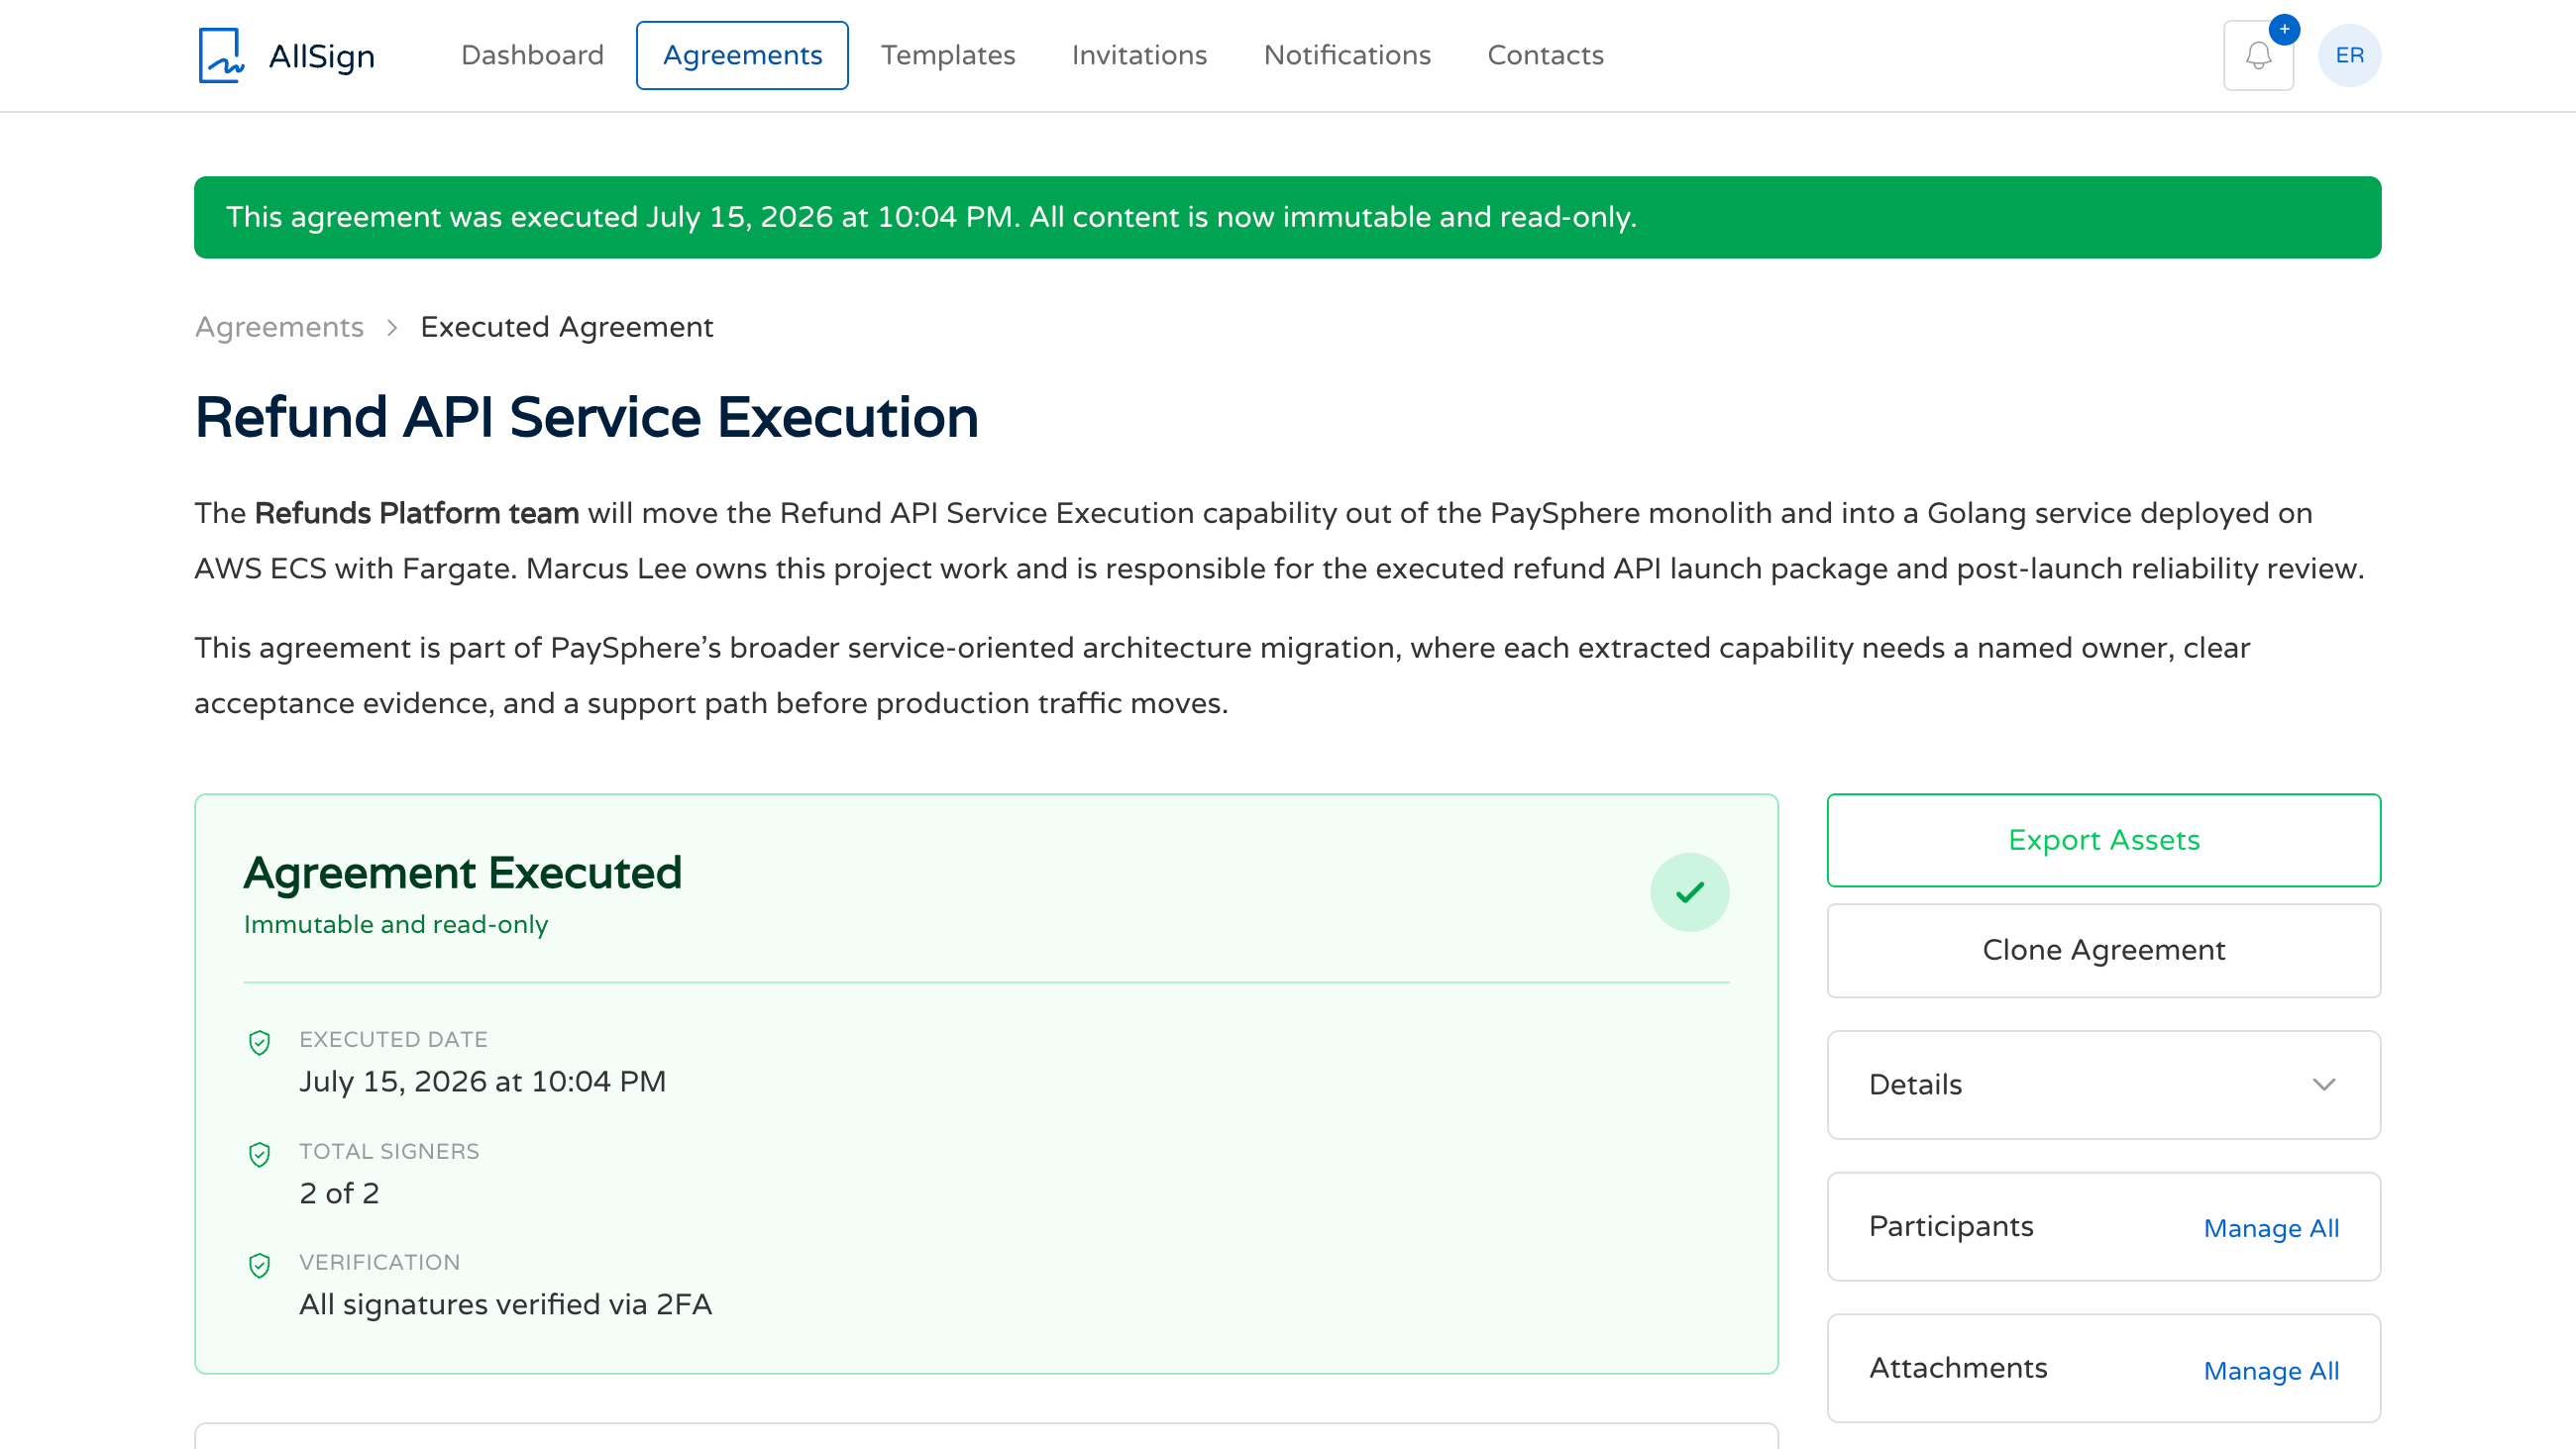Click the green checkmark circle icon
The width and height of the screenshot is (2576, 1449).
click(1689, 892)
